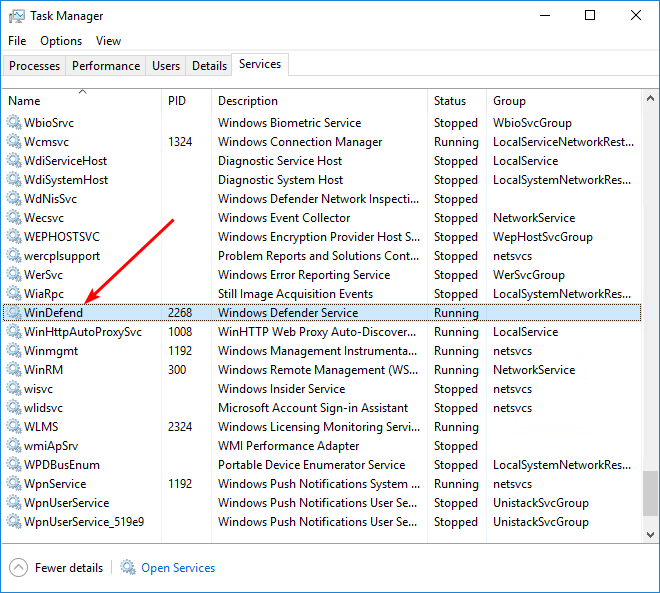Click PID 2324 cell
The image size is (660, 593).
point(180,427)
